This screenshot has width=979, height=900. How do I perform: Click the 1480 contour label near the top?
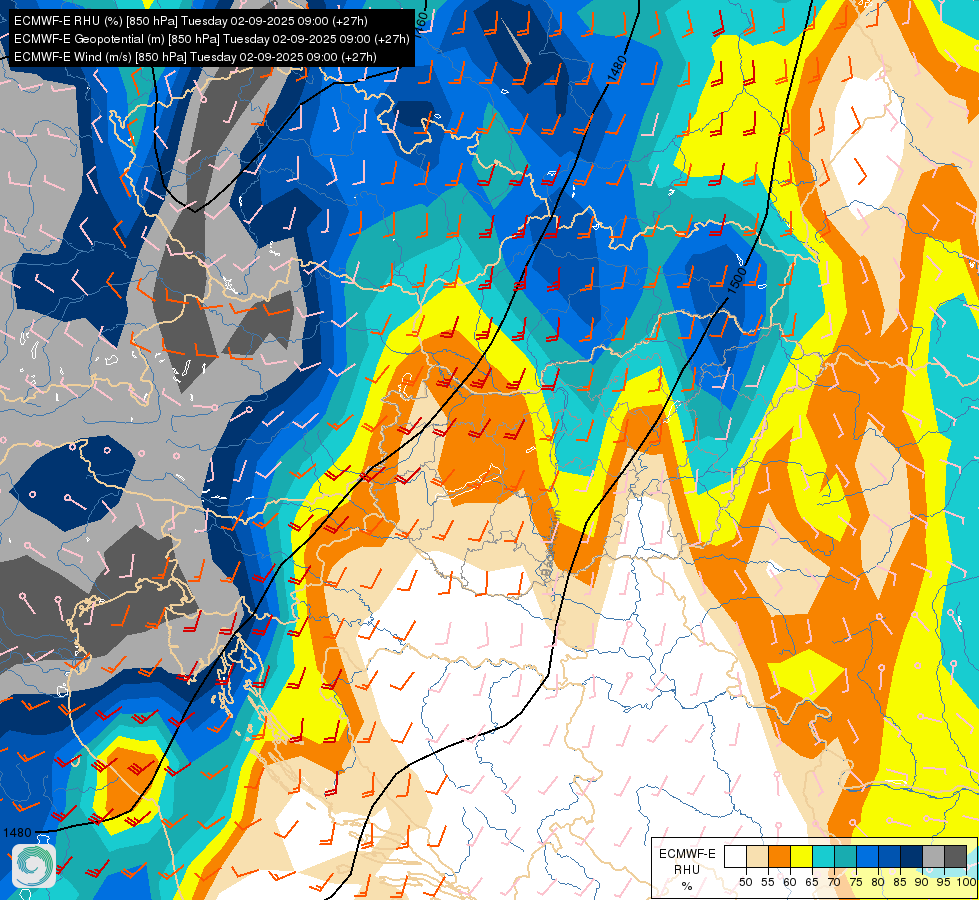[617, 69]
